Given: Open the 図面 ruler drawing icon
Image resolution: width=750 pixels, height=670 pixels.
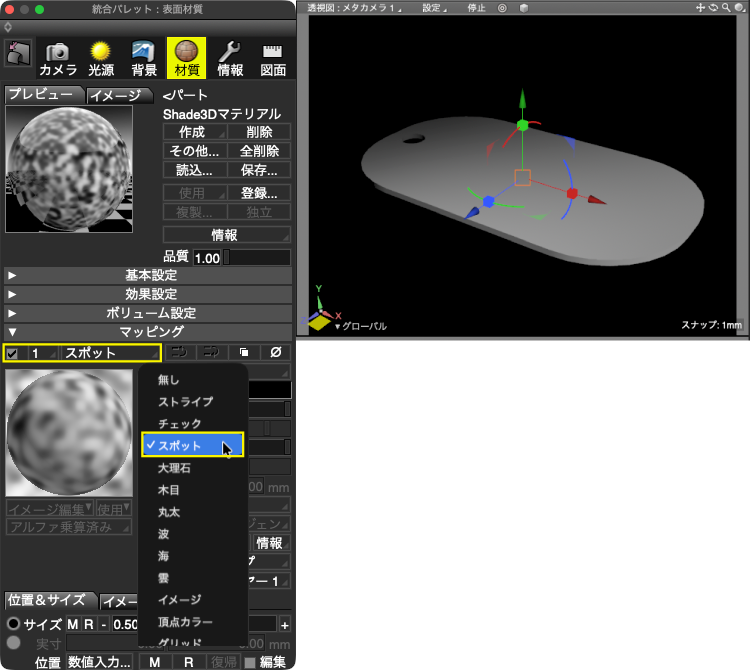Looking at the screenshot, I should click(273, 59).
